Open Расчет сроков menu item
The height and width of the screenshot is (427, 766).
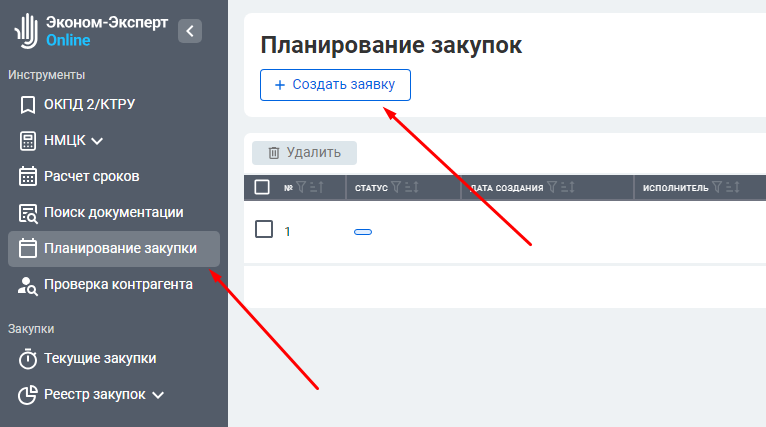pyautogui.click(x=114, y=176)
